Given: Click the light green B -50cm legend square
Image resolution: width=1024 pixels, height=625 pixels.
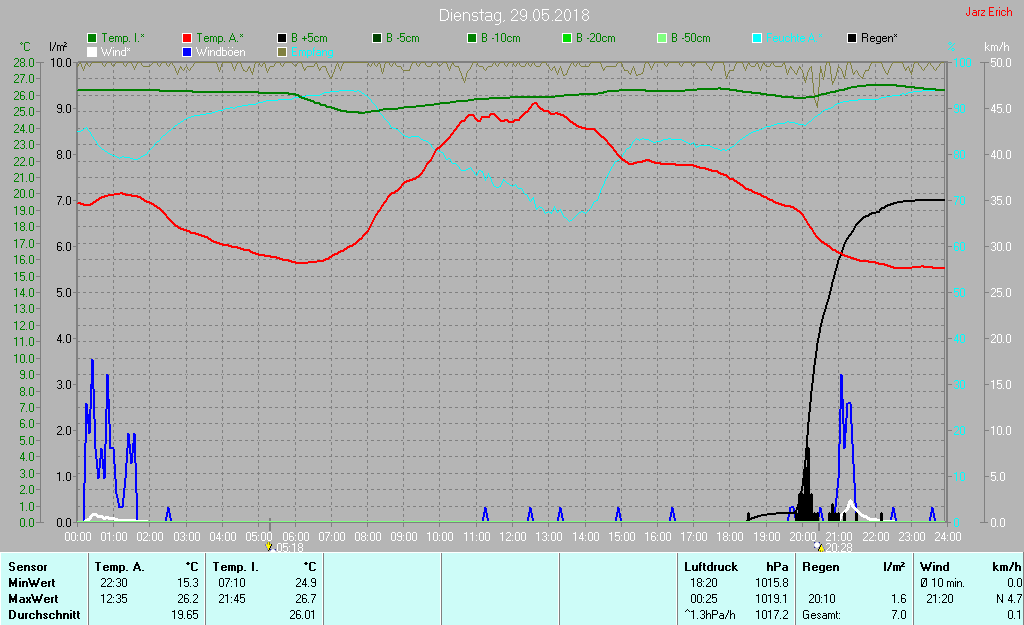Looking at the screenshot, I should 663,38.
